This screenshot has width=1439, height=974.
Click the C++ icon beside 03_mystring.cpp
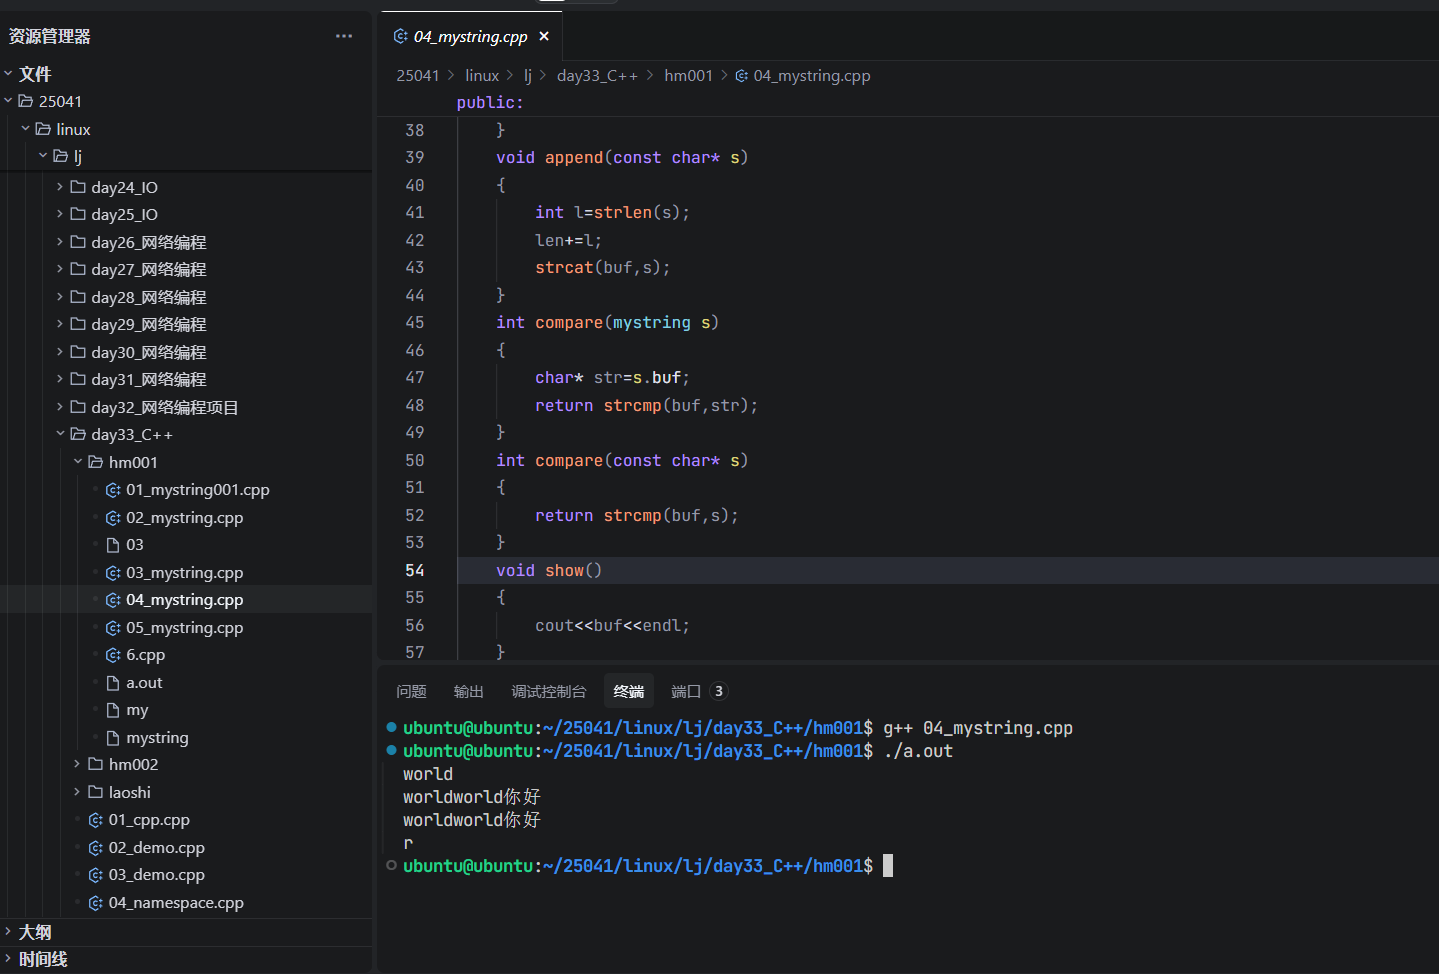coord(113,573)
